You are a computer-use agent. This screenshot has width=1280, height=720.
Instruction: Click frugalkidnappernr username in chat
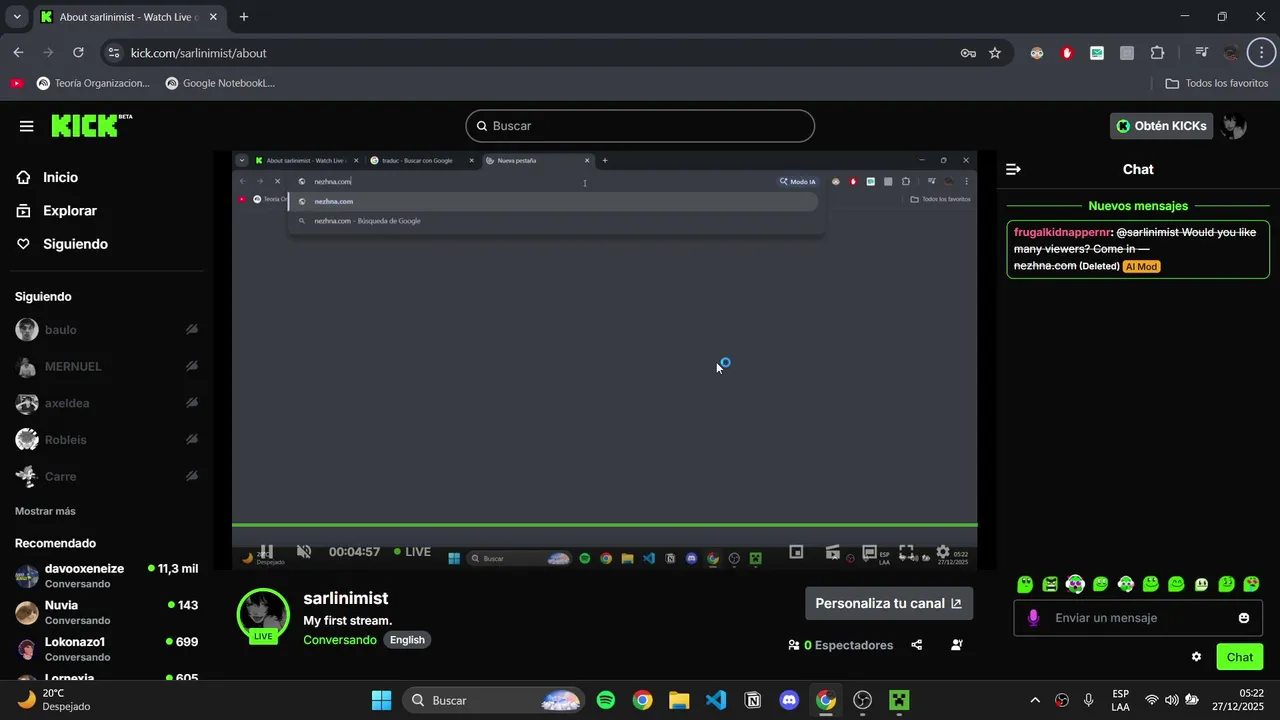coord(1062,232)
